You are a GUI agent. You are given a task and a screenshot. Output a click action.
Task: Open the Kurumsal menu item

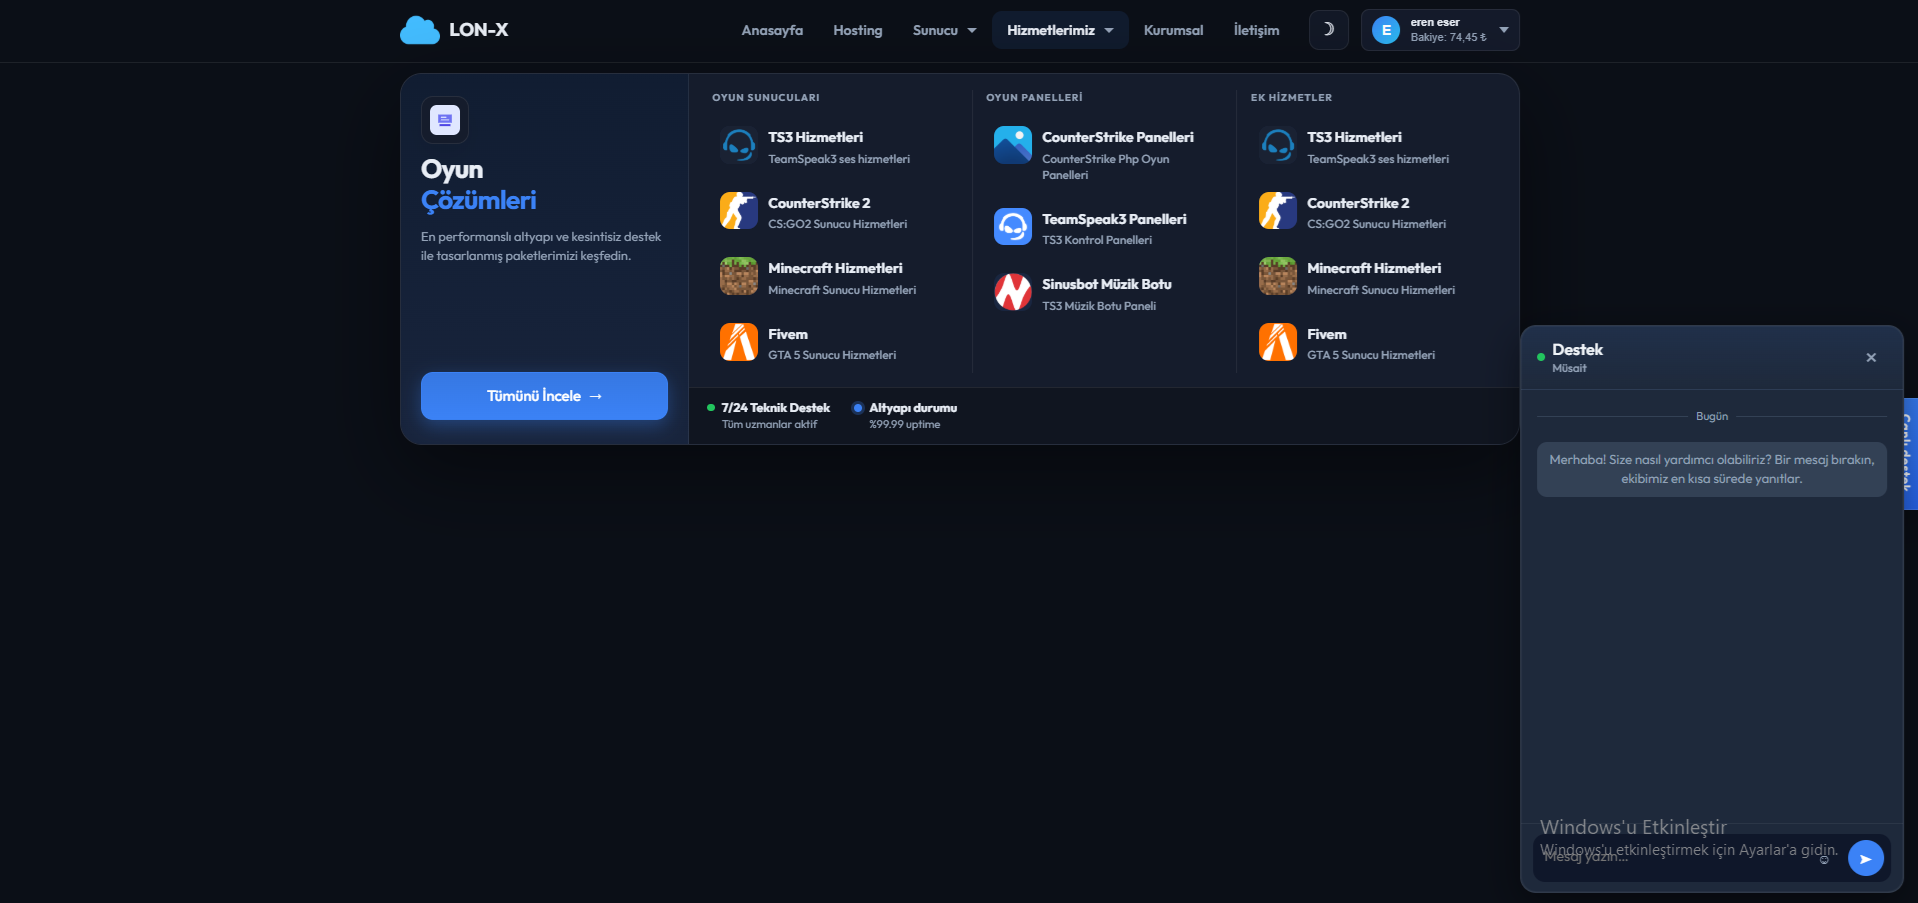(1173, 30)
